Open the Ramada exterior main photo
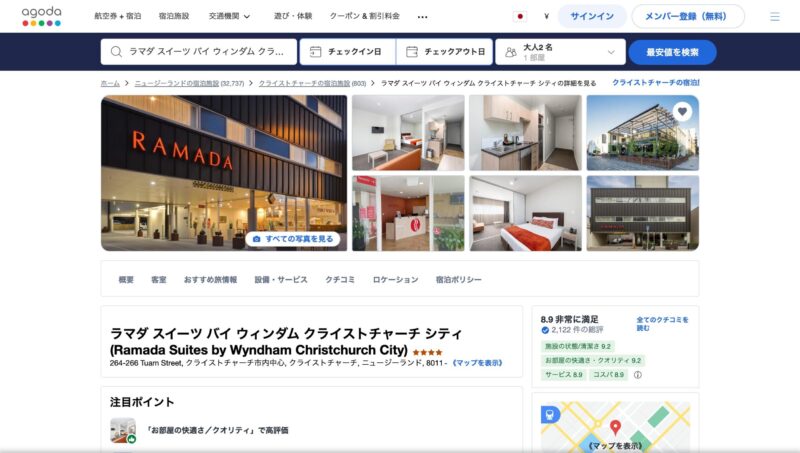Image resolution: width=800 pixels, height=453 pixels. (x=224, y=173)
